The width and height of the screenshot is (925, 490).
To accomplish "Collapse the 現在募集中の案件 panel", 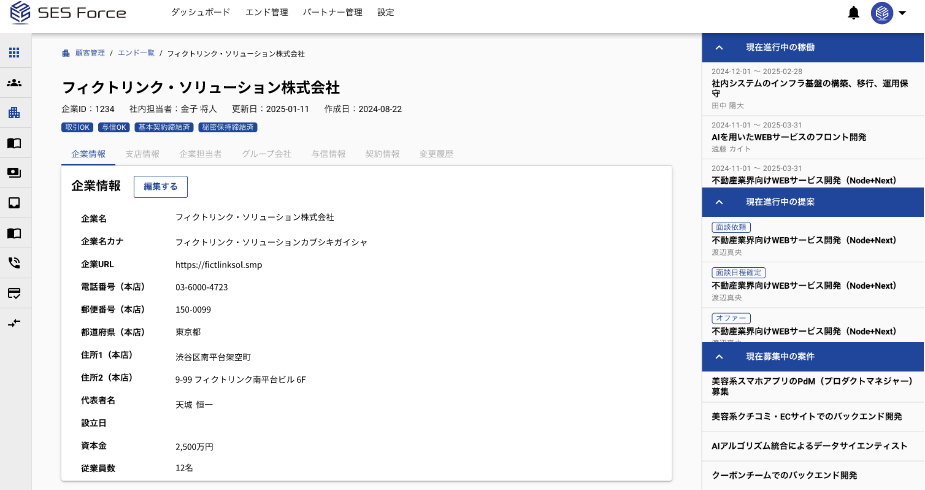I will point(719,356).
